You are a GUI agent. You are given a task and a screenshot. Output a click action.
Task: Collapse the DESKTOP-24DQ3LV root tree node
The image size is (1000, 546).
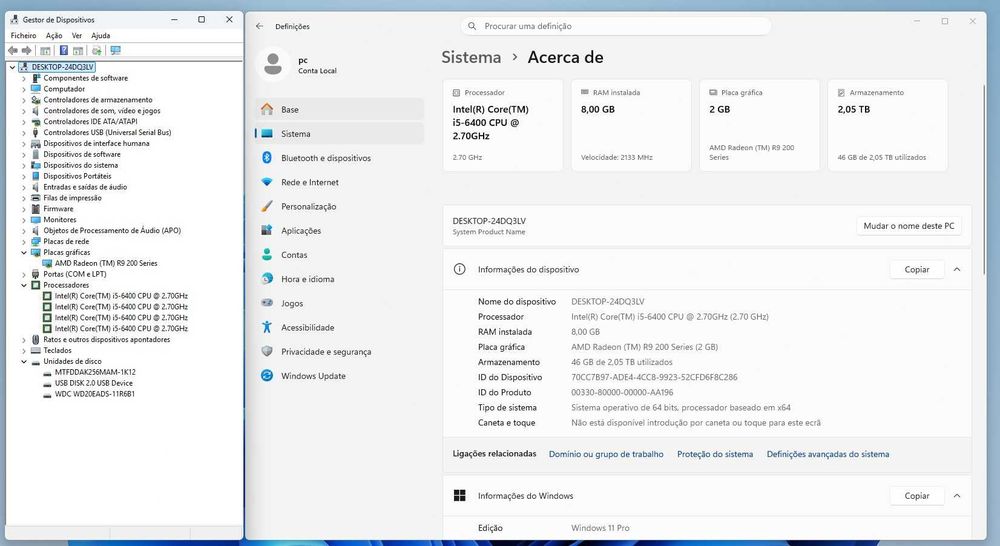[x=13, y=67]
